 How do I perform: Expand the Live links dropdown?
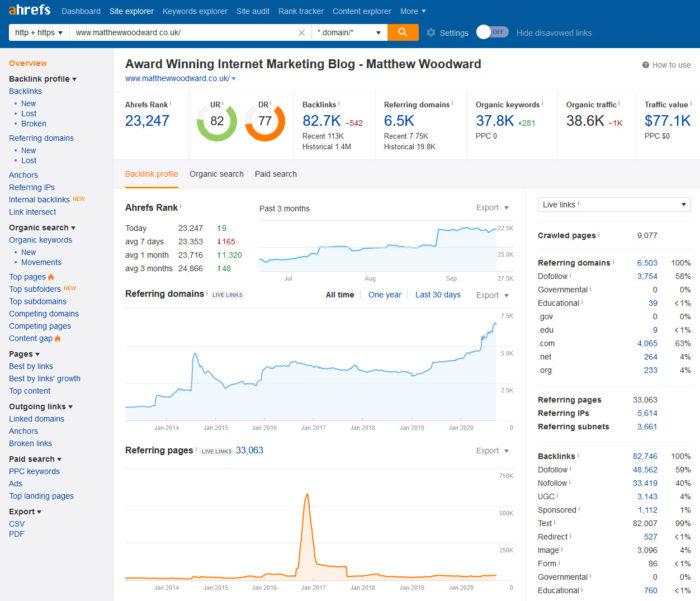[613, 204]
